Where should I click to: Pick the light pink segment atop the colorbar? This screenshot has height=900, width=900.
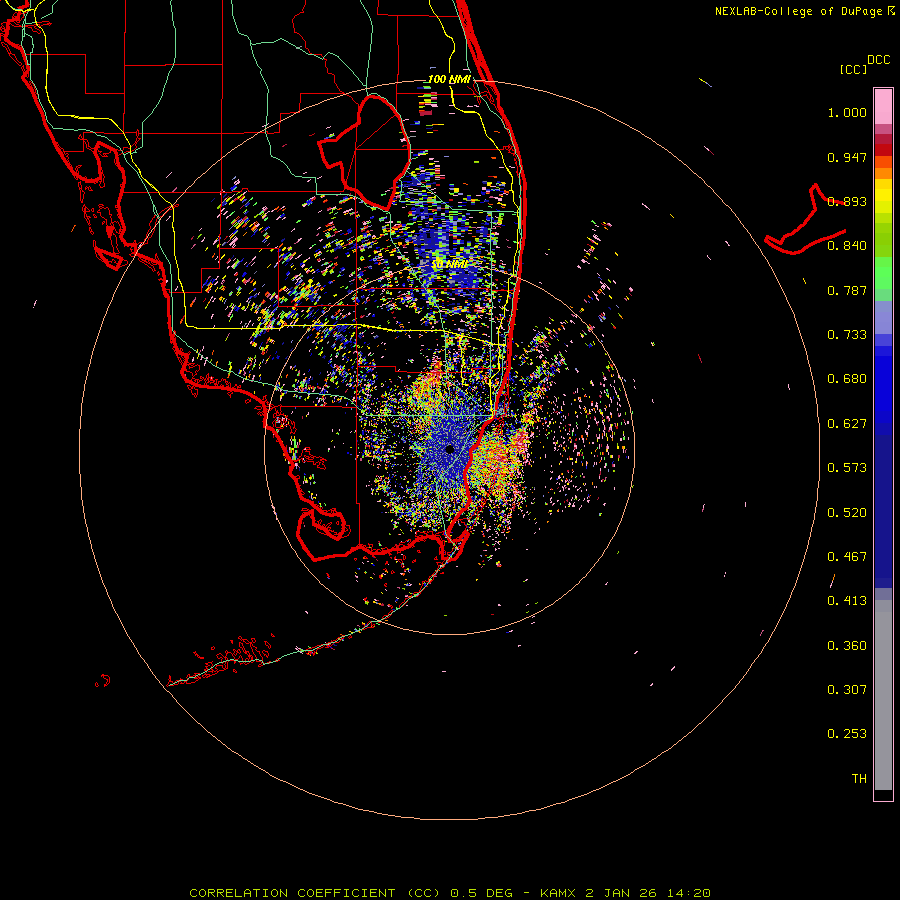[883, 107]
